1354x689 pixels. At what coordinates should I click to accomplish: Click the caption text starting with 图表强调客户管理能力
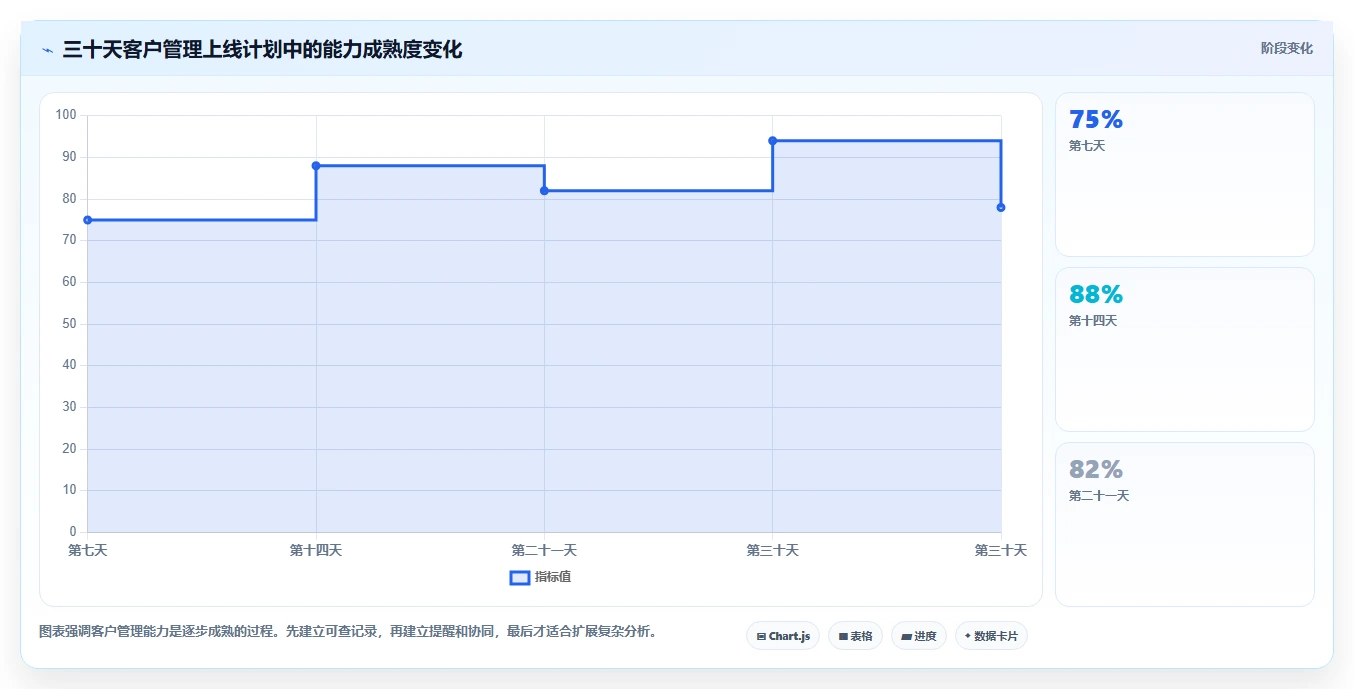tap(348, 632)
